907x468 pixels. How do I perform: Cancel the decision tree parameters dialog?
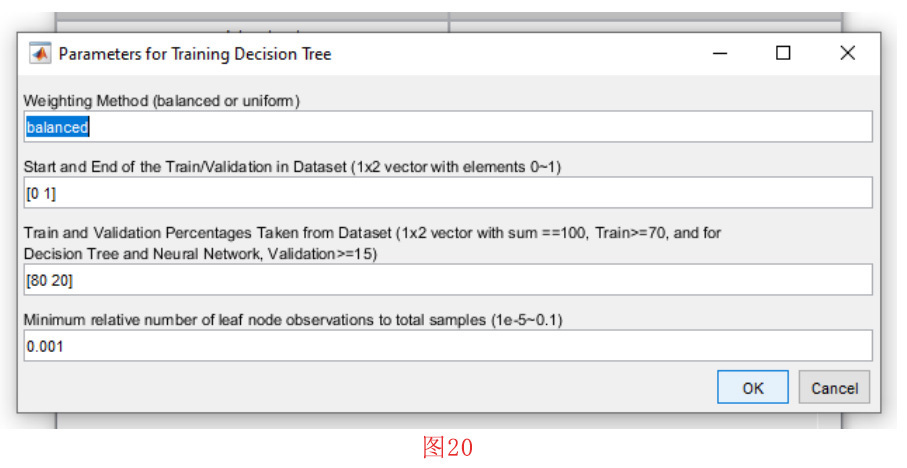(x=834, y=388)
